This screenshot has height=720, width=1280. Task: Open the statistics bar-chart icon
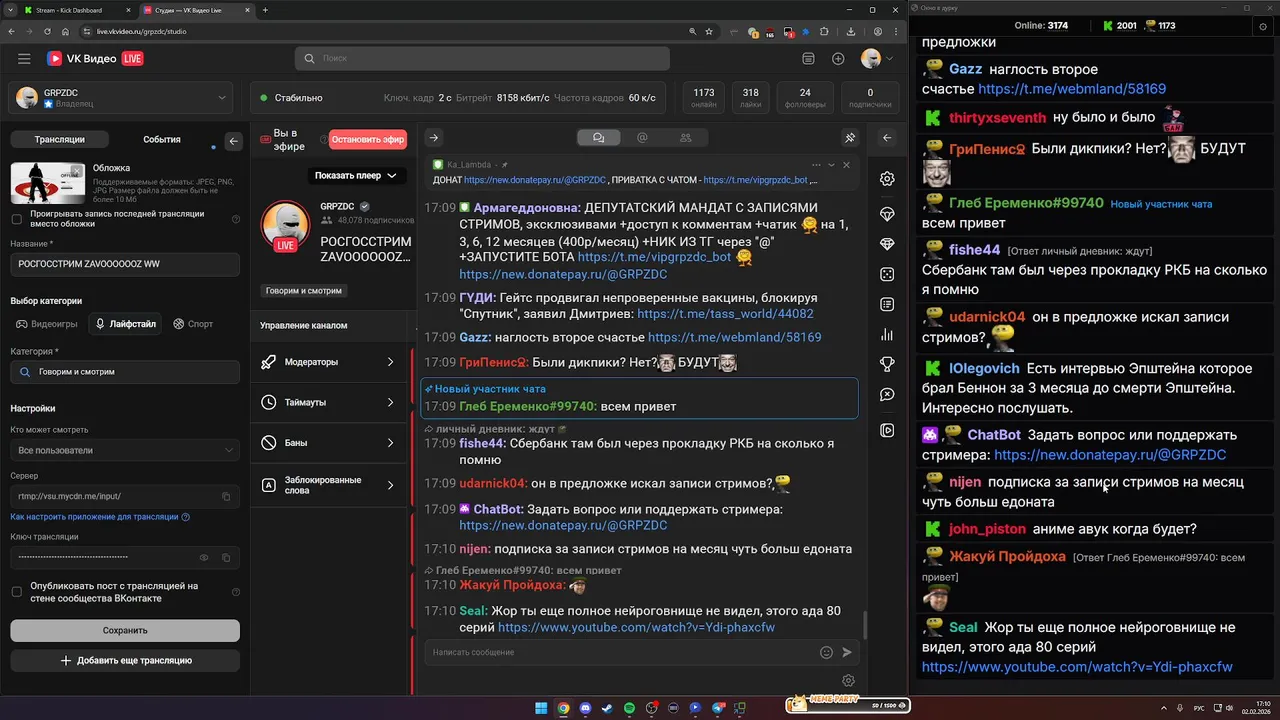coord(887,335)
